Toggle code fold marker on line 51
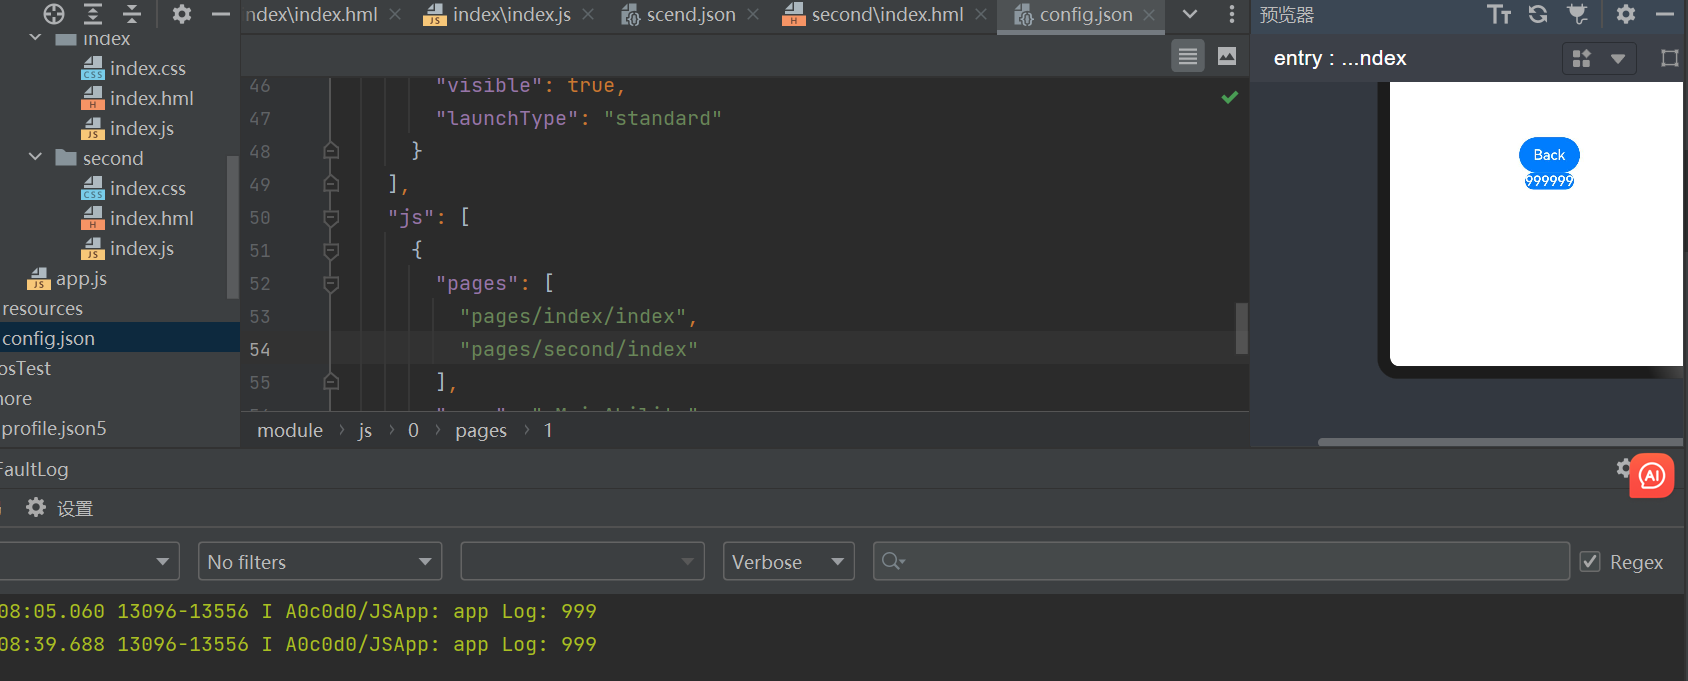 pos(331,250)
